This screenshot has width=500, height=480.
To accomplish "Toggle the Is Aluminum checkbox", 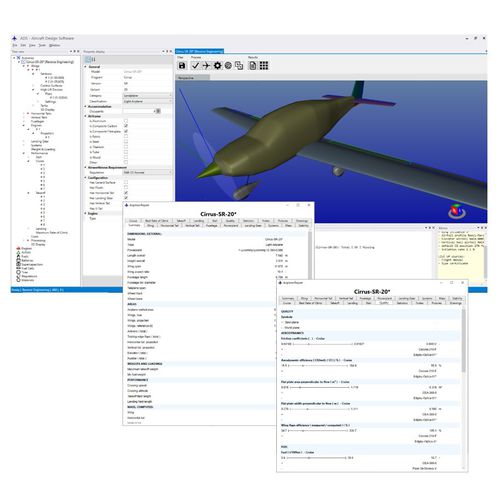I will [x=126, y=121].
